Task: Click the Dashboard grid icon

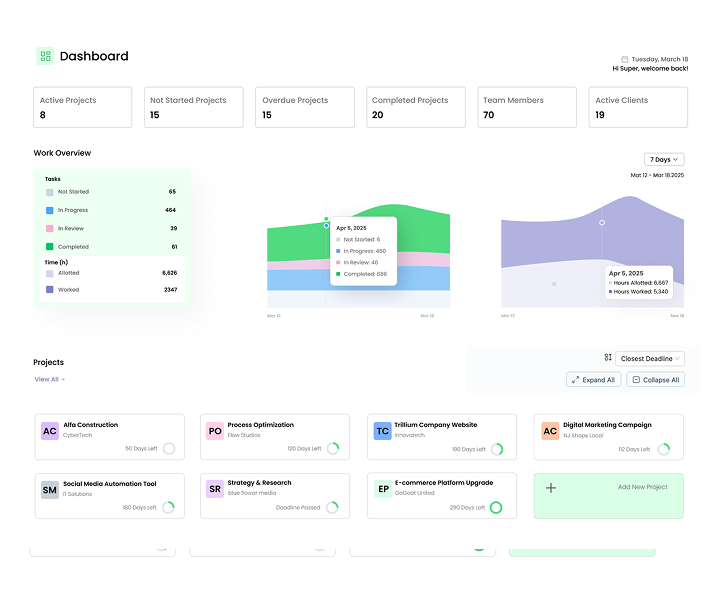Action: [x=45, y=56]
